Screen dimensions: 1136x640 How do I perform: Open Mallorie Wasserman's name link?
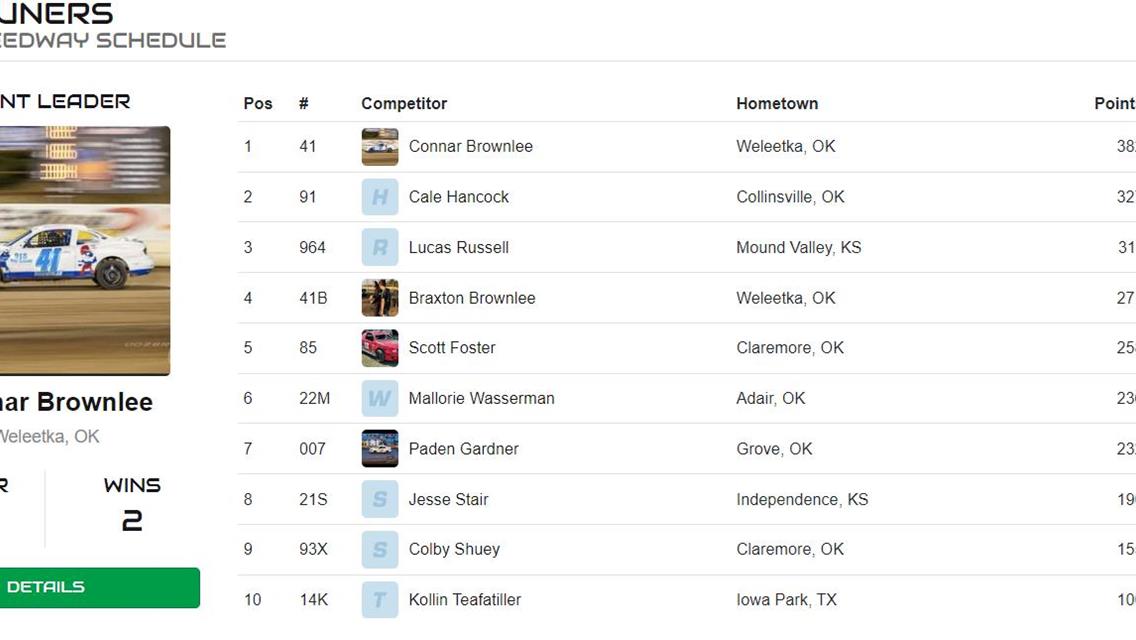click(481, 398)
